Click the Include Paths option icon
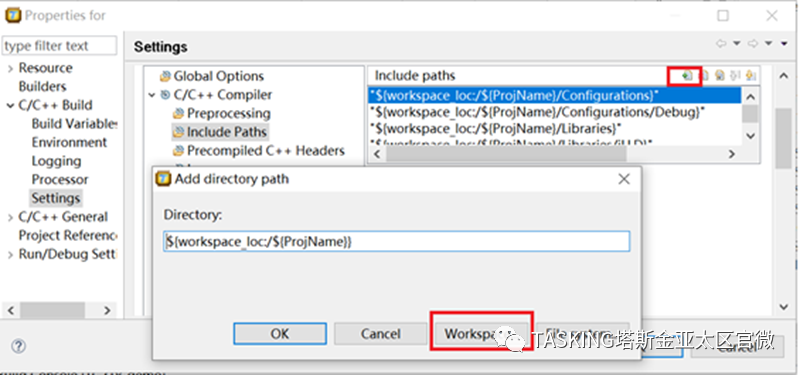The height and width of the screenshot is (375, 800). pos(178,132)
